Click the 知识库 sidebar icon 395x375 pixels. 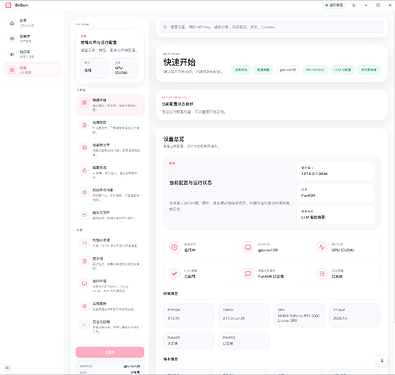[x=12, y=54]
